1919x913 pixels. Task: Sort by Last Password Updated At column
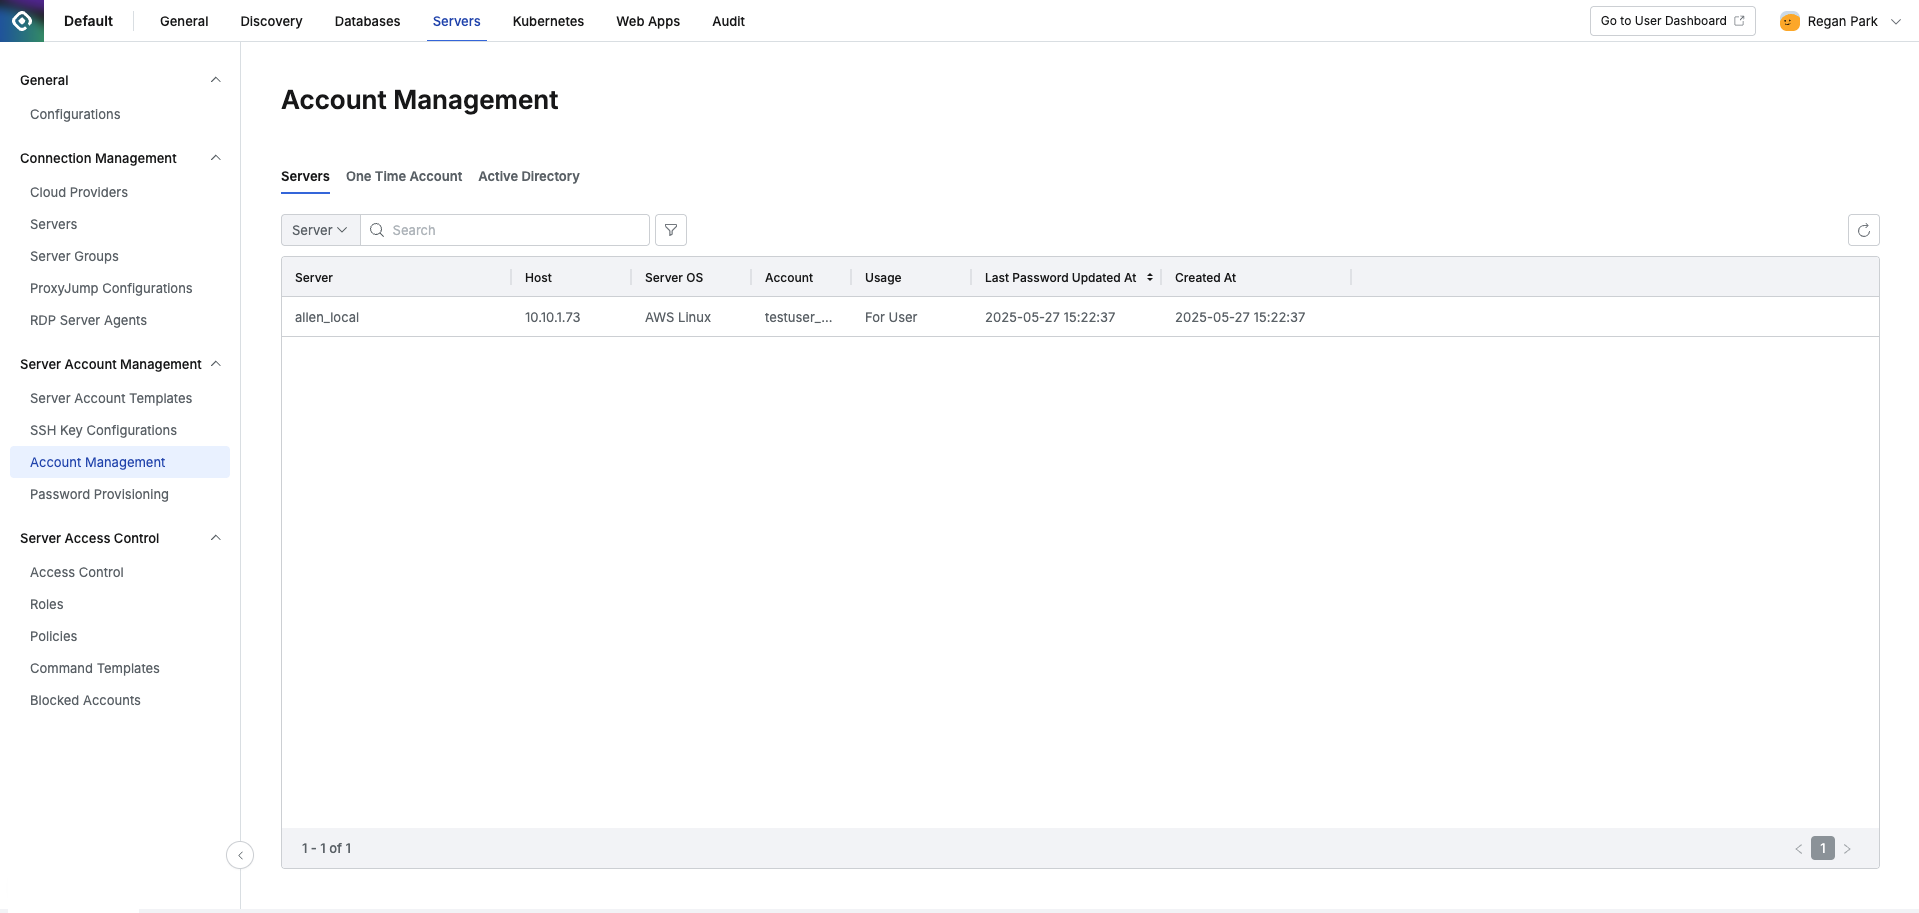1148,277
